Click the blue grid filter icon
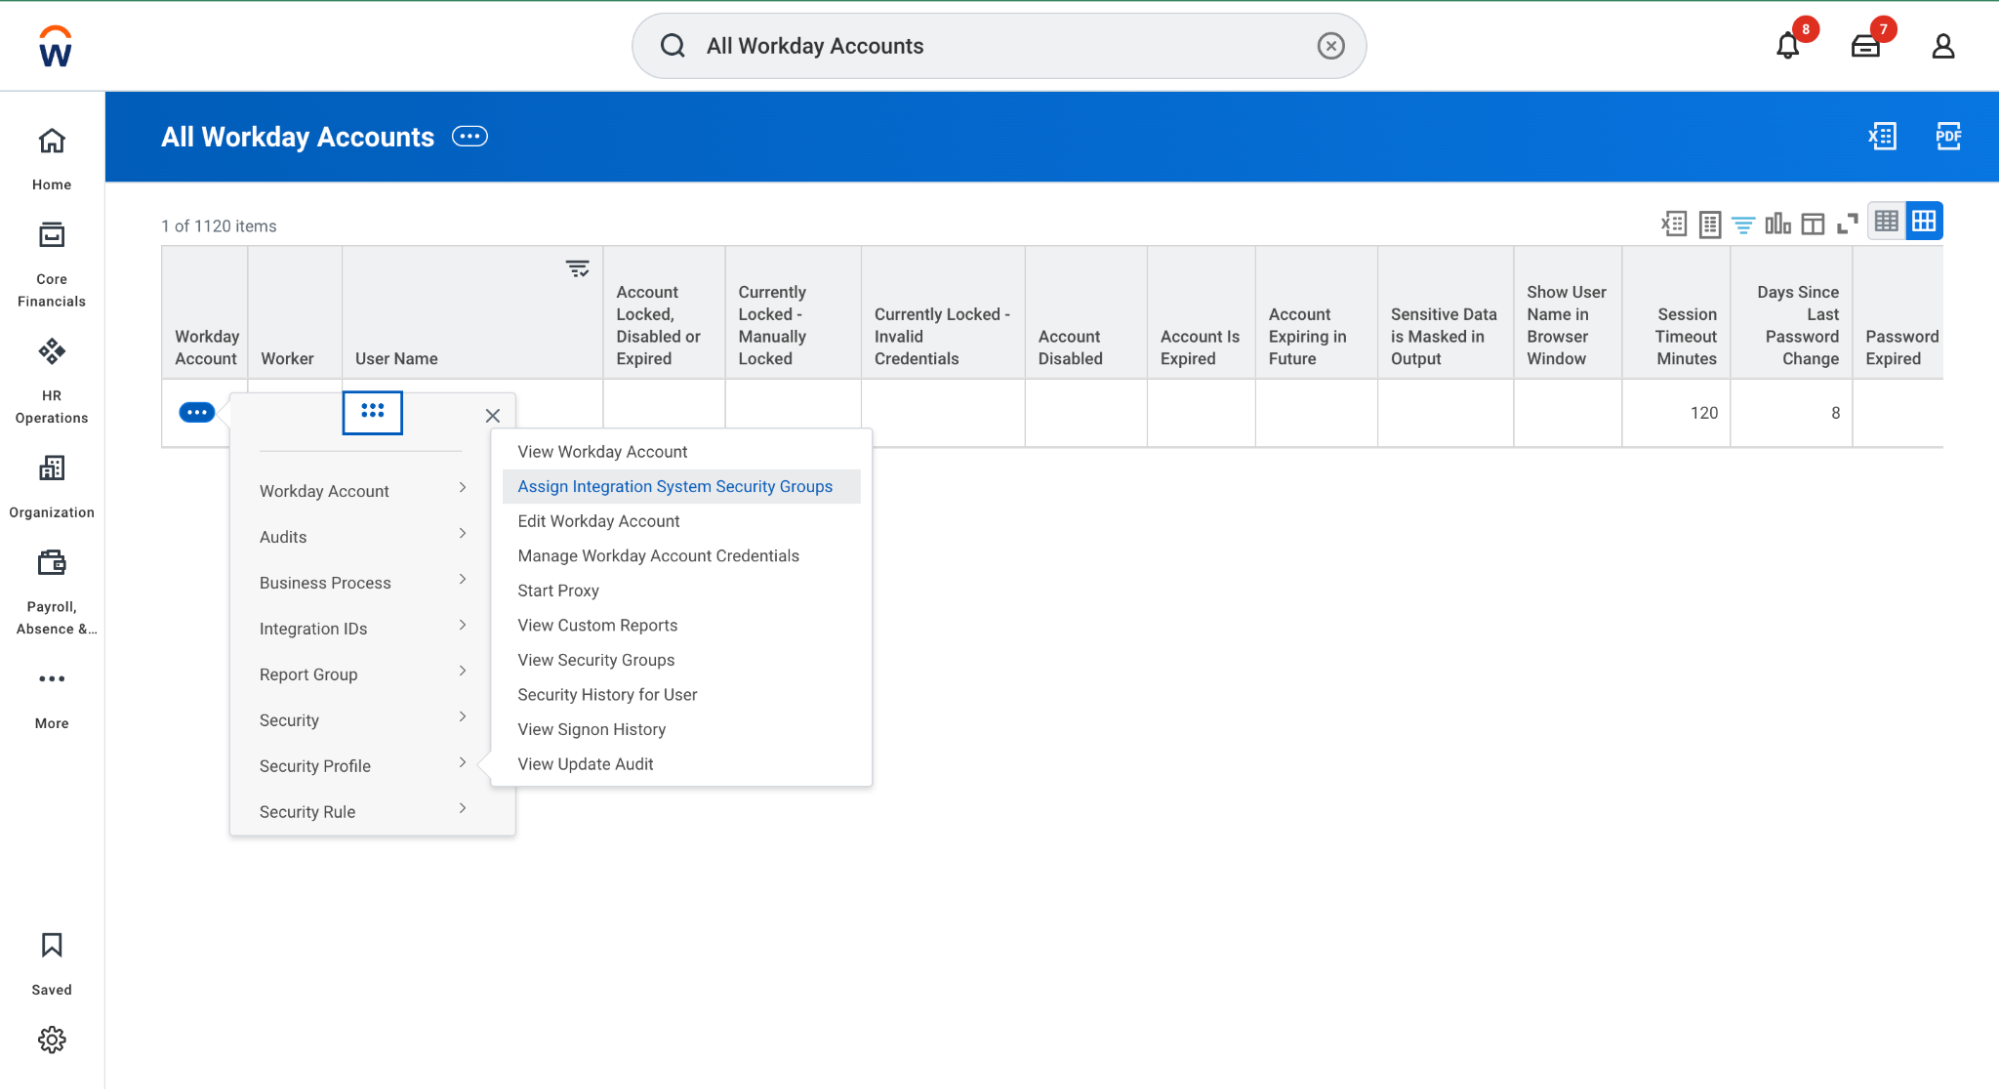 [1743, 224]
